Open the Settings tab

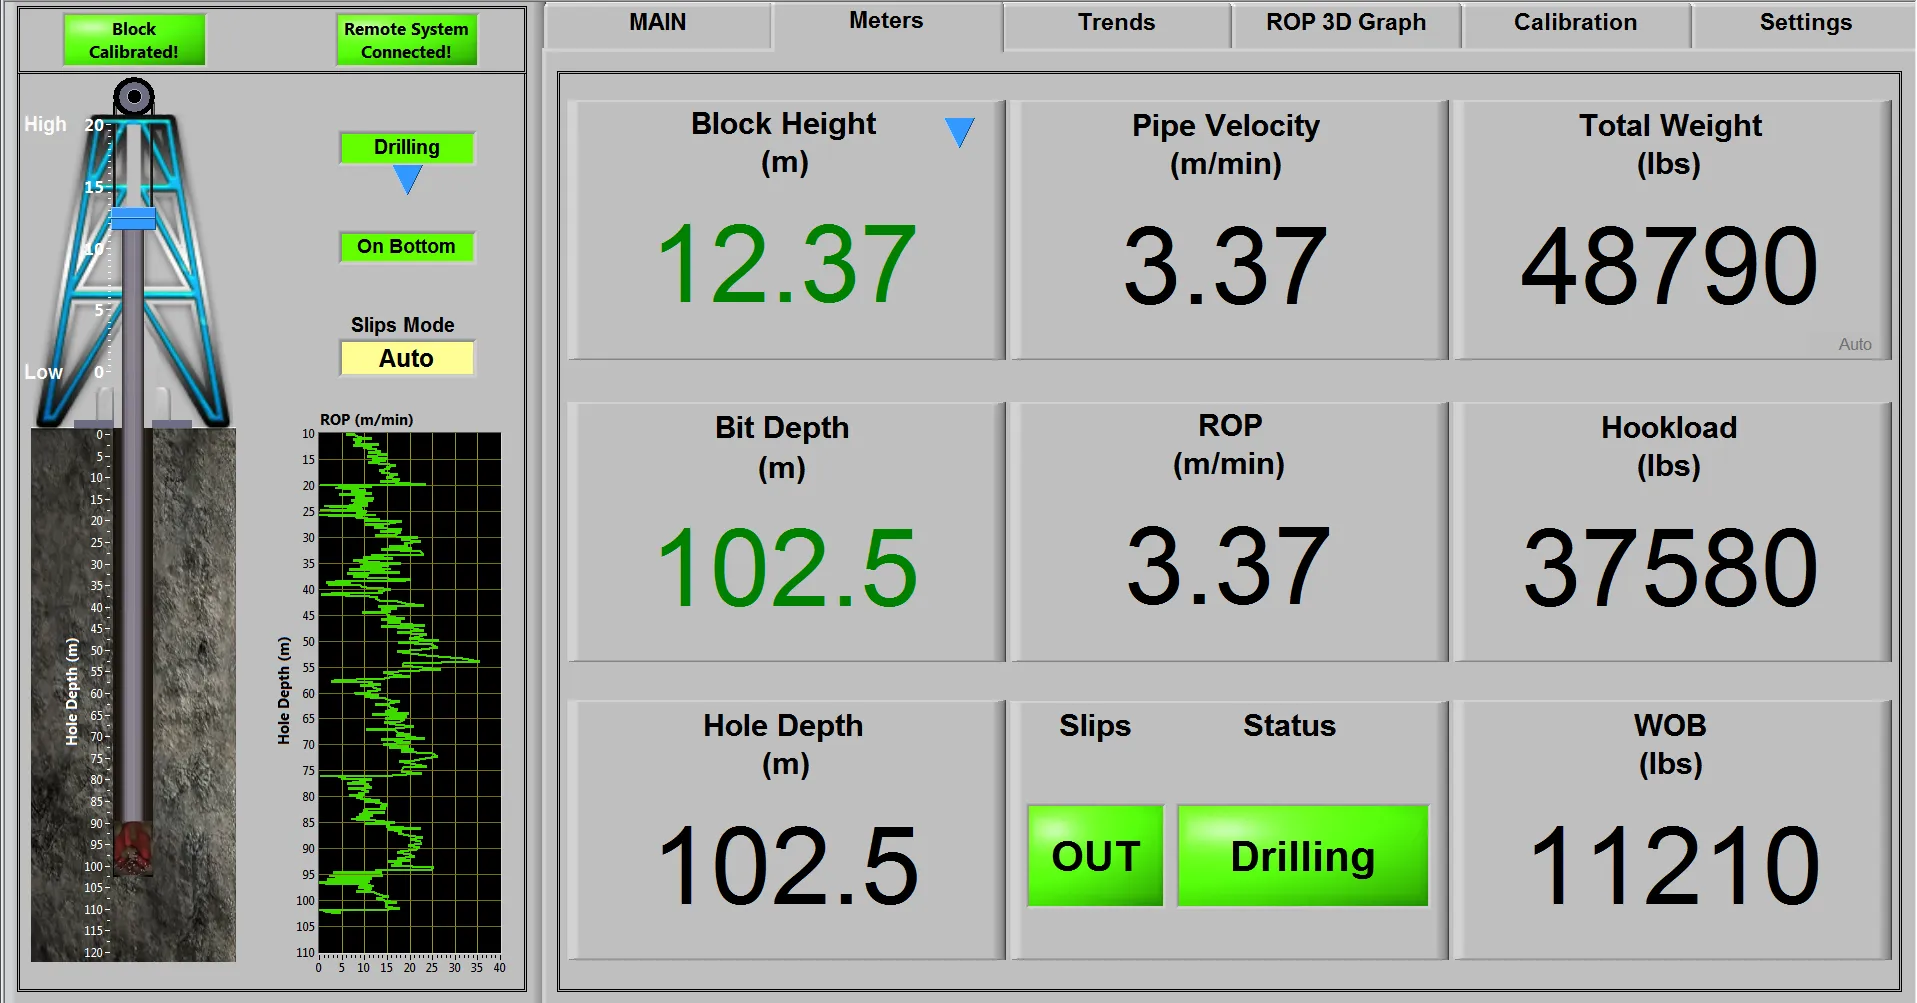click(1805, 24)
